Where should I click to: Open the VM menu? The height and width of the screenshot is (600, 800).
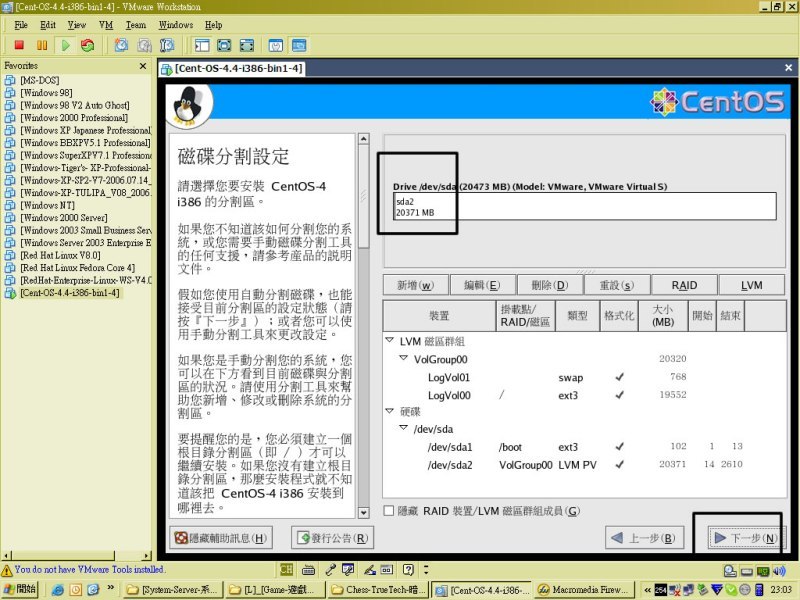[x=106, y=25]
